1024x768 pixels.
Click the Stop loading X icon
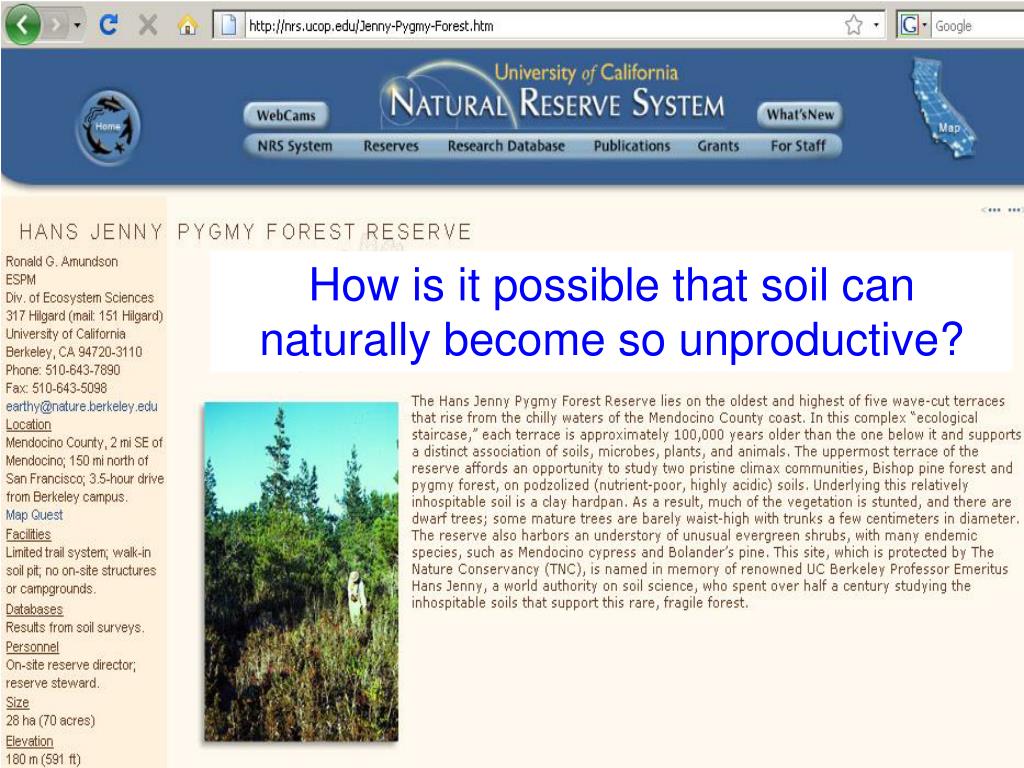pyautogui.click(x=148, y=25)
